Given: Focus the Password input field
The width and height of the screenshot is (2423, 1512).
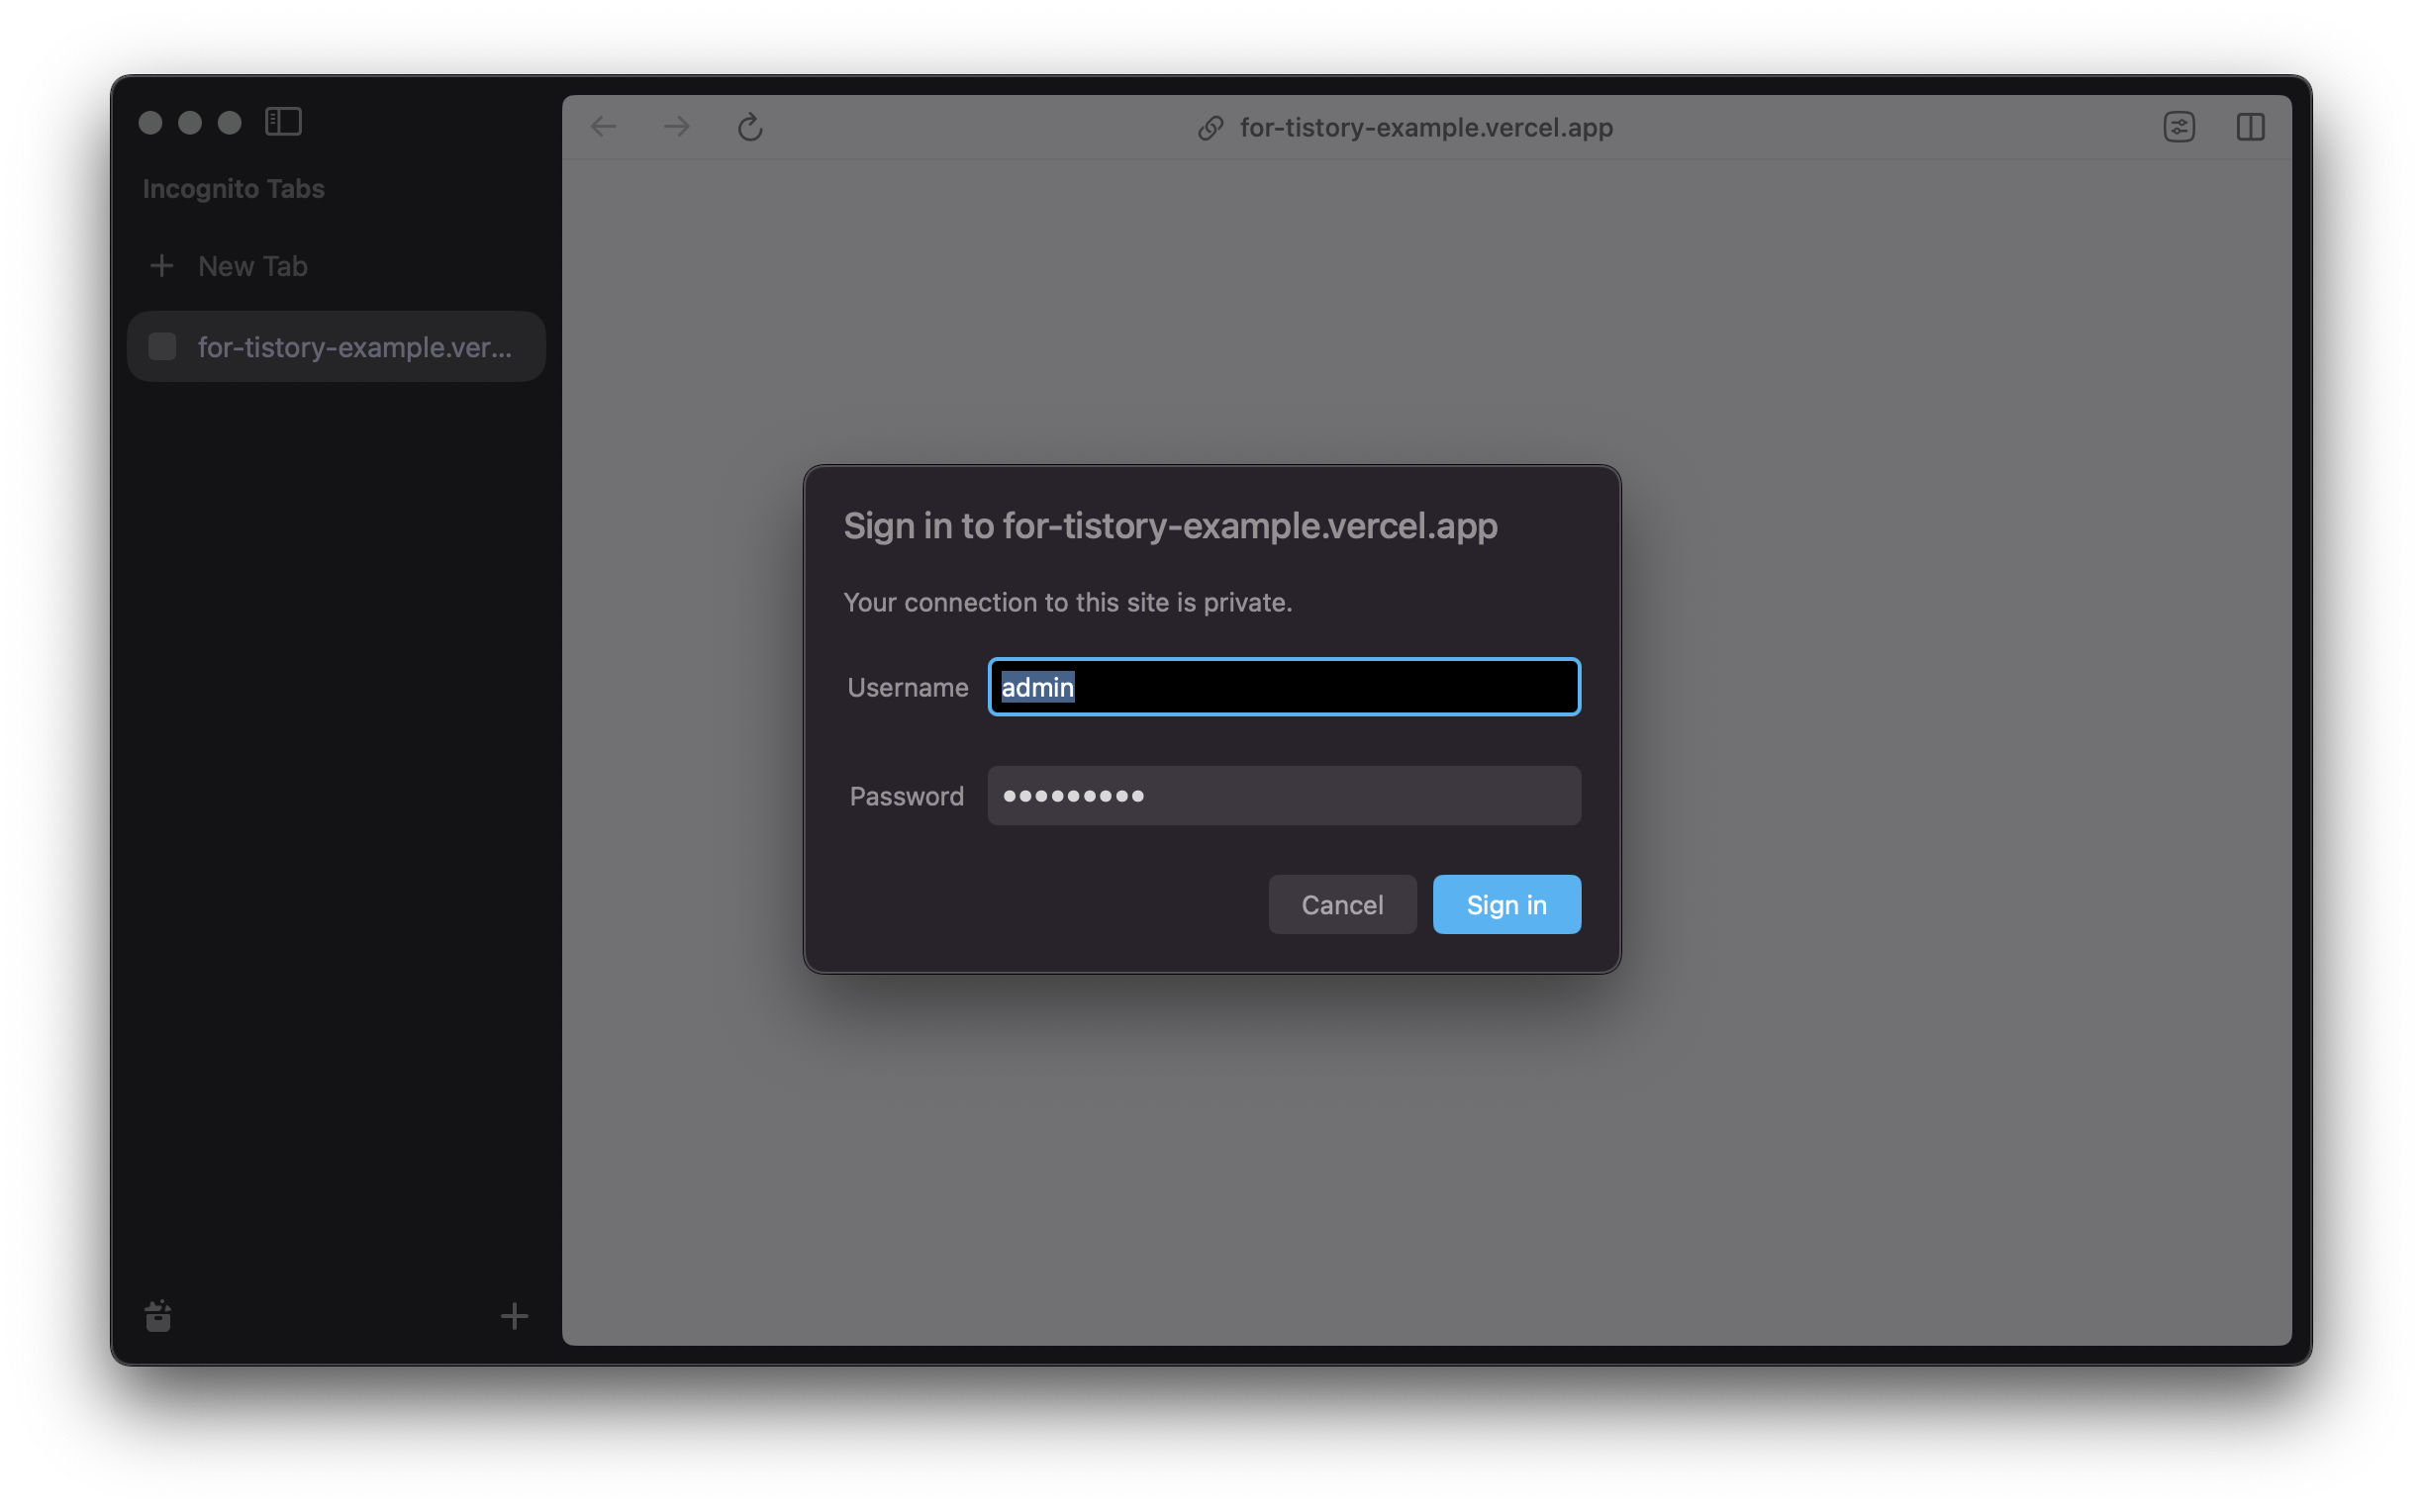Looking at the screenshot, I should (x=1284, y=796).
